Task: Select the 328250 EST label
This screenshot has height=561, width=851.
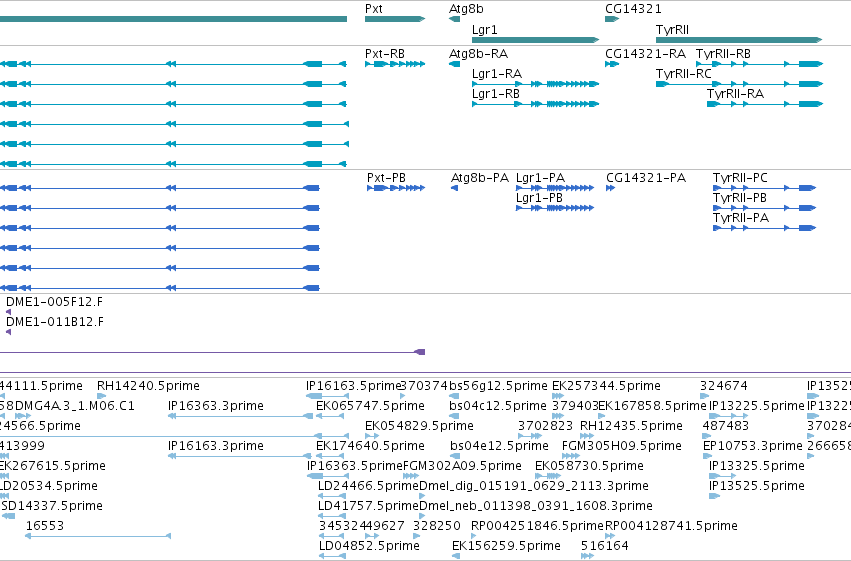Action: [x=437, y=526]
